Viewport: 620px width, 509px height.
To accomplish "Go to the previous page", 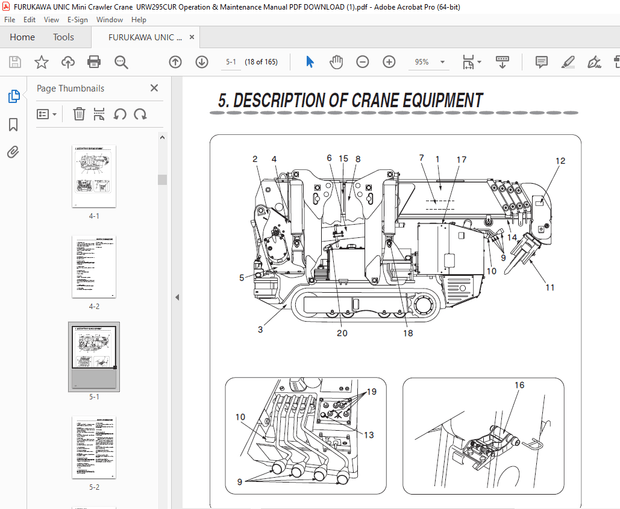I will (175, 62).
